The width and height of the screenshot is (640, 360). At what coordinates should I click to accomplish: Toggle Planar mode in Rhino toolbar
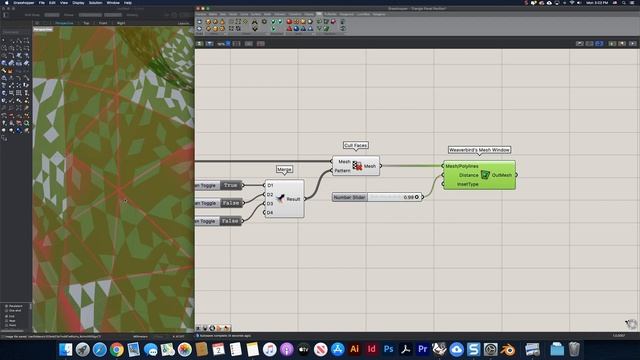pyautogui.click(x=69, y=15)
